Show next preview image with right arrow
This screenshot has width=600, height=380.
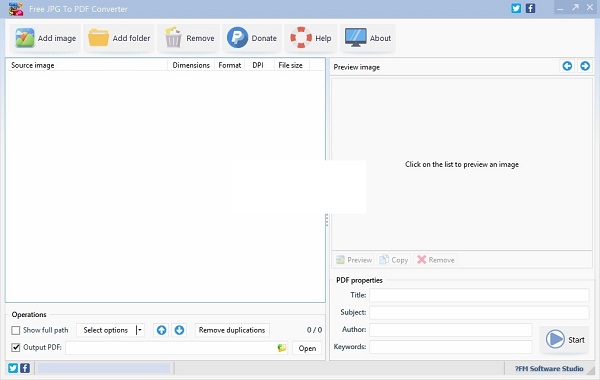[x=585, y=66]
